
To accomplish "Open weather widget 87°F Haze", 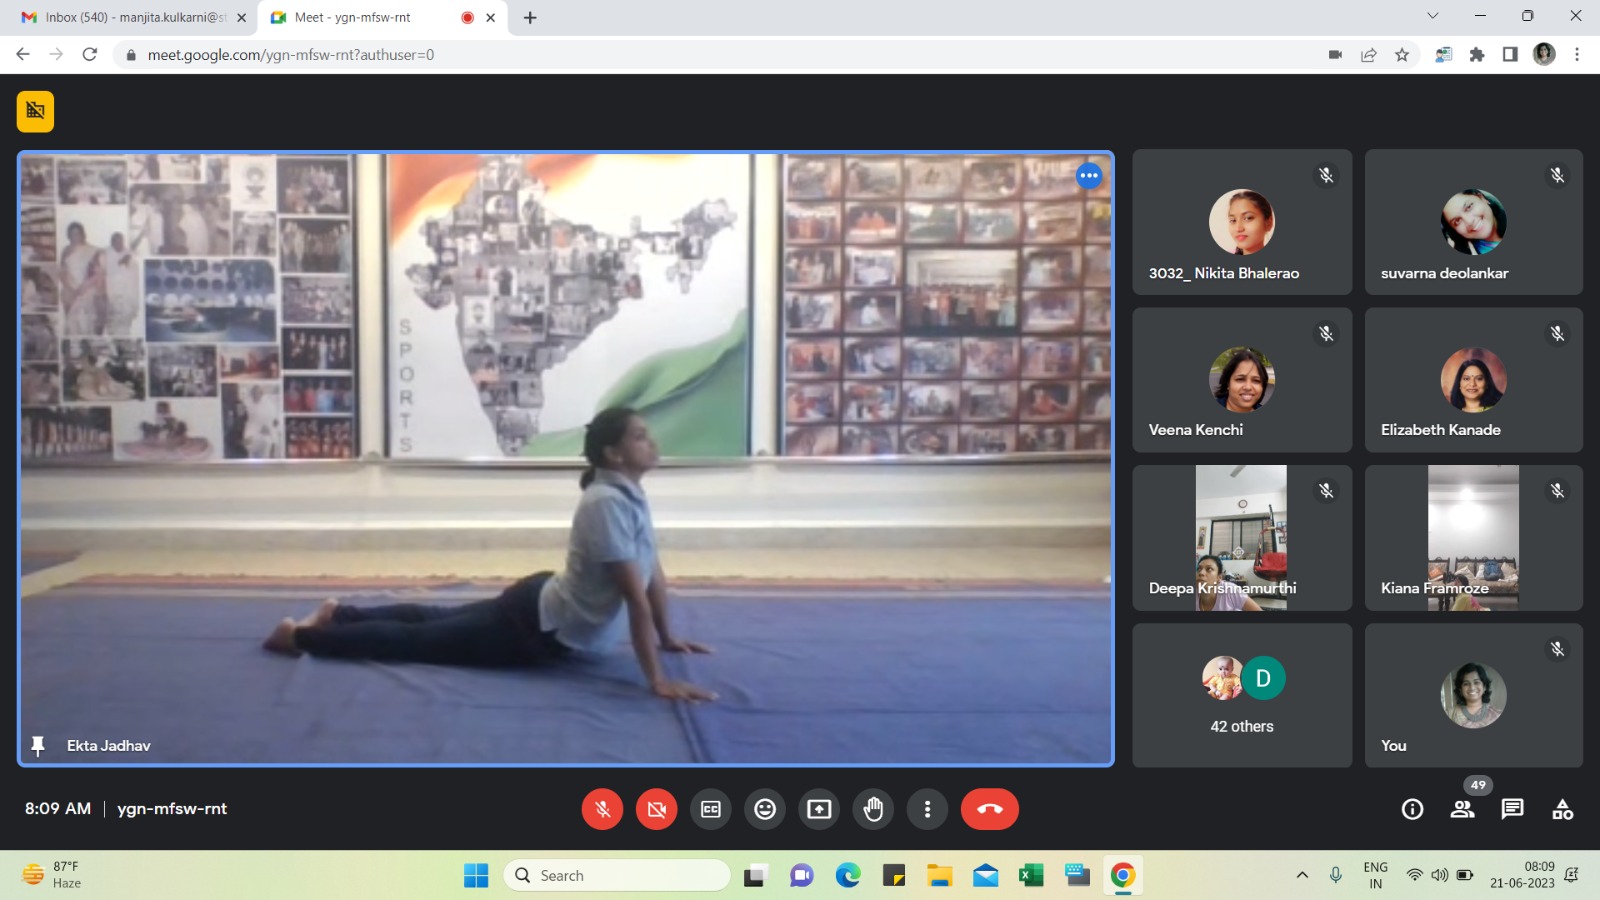I will click(x=52, y=875).
